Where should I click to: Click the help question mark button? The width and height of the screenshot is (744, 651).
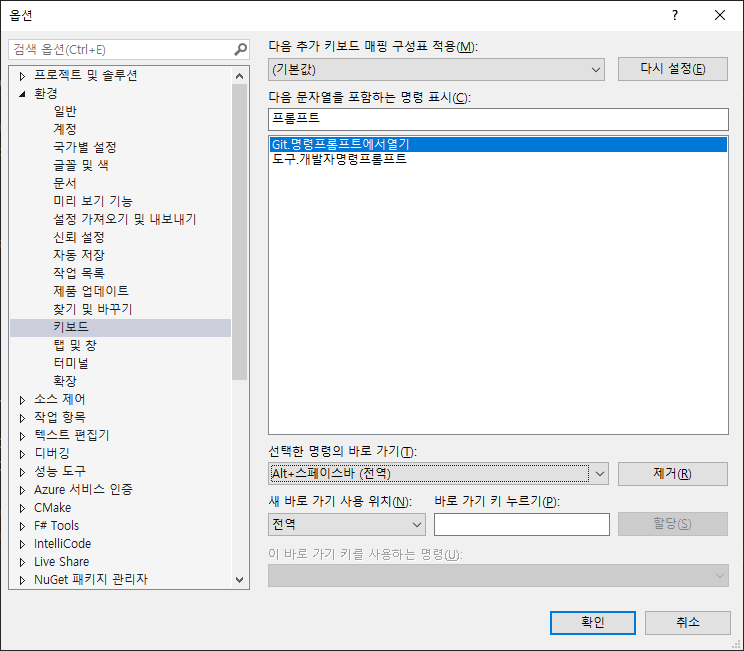(675, 15)
